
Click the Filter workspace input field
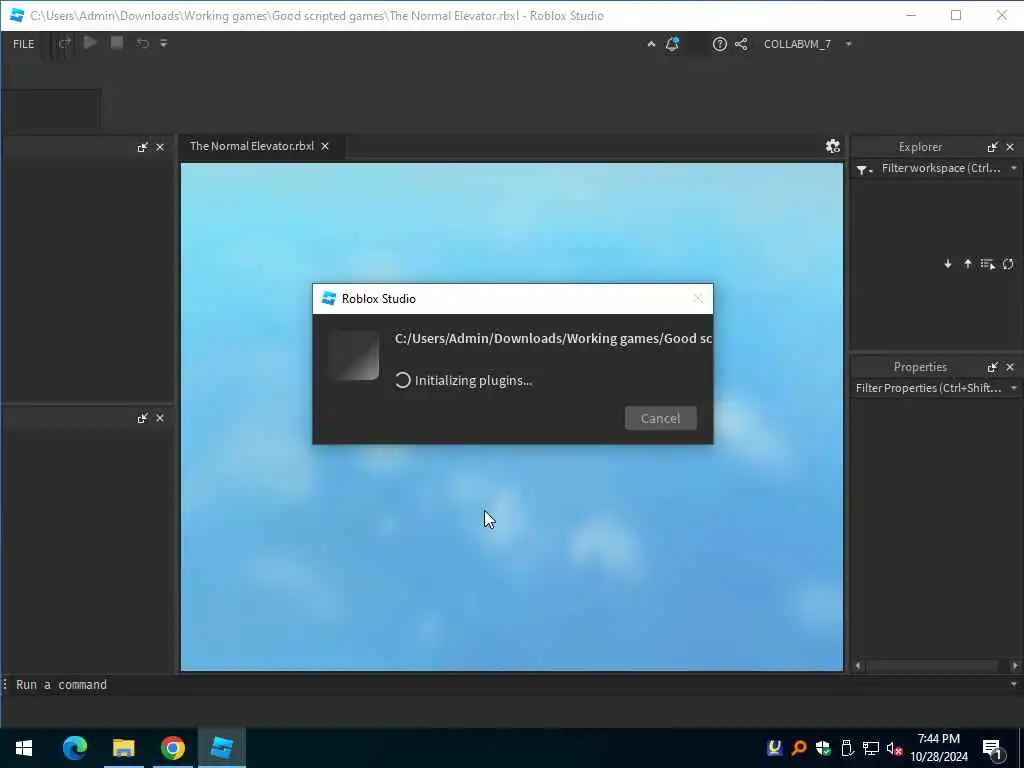[941, 168]
